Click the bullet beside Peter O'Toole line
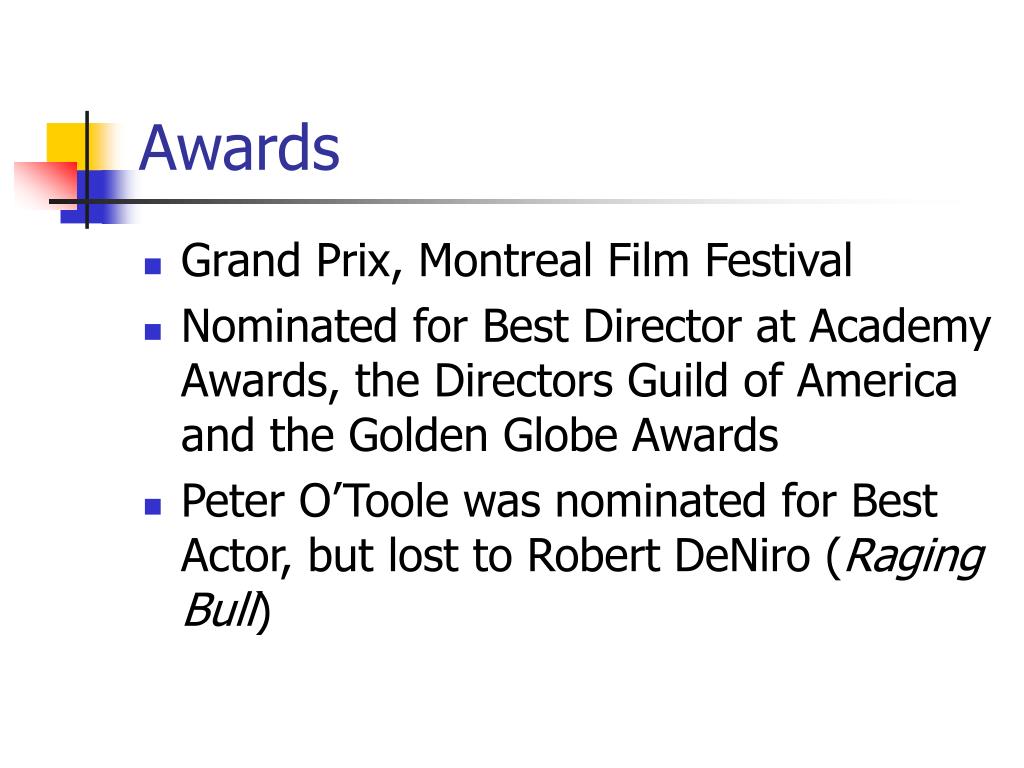The height and width of the screenshot is (768, 1024). point(153,506)
